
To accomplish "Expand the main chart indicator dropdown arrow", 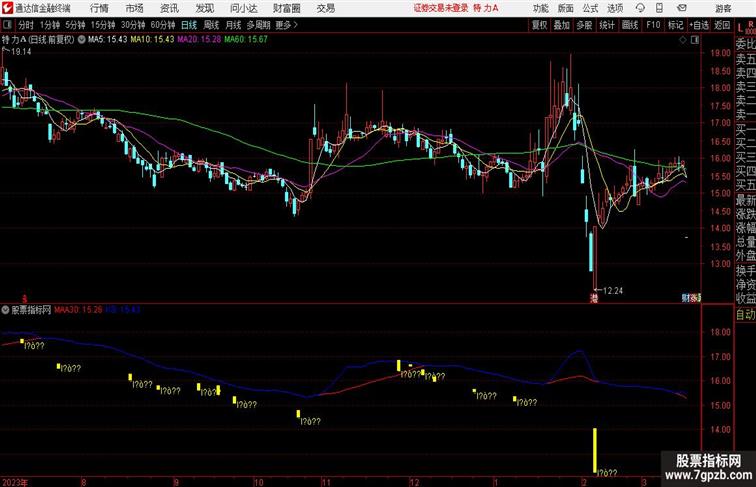I will pyautogui.click(x=81, y=40).
